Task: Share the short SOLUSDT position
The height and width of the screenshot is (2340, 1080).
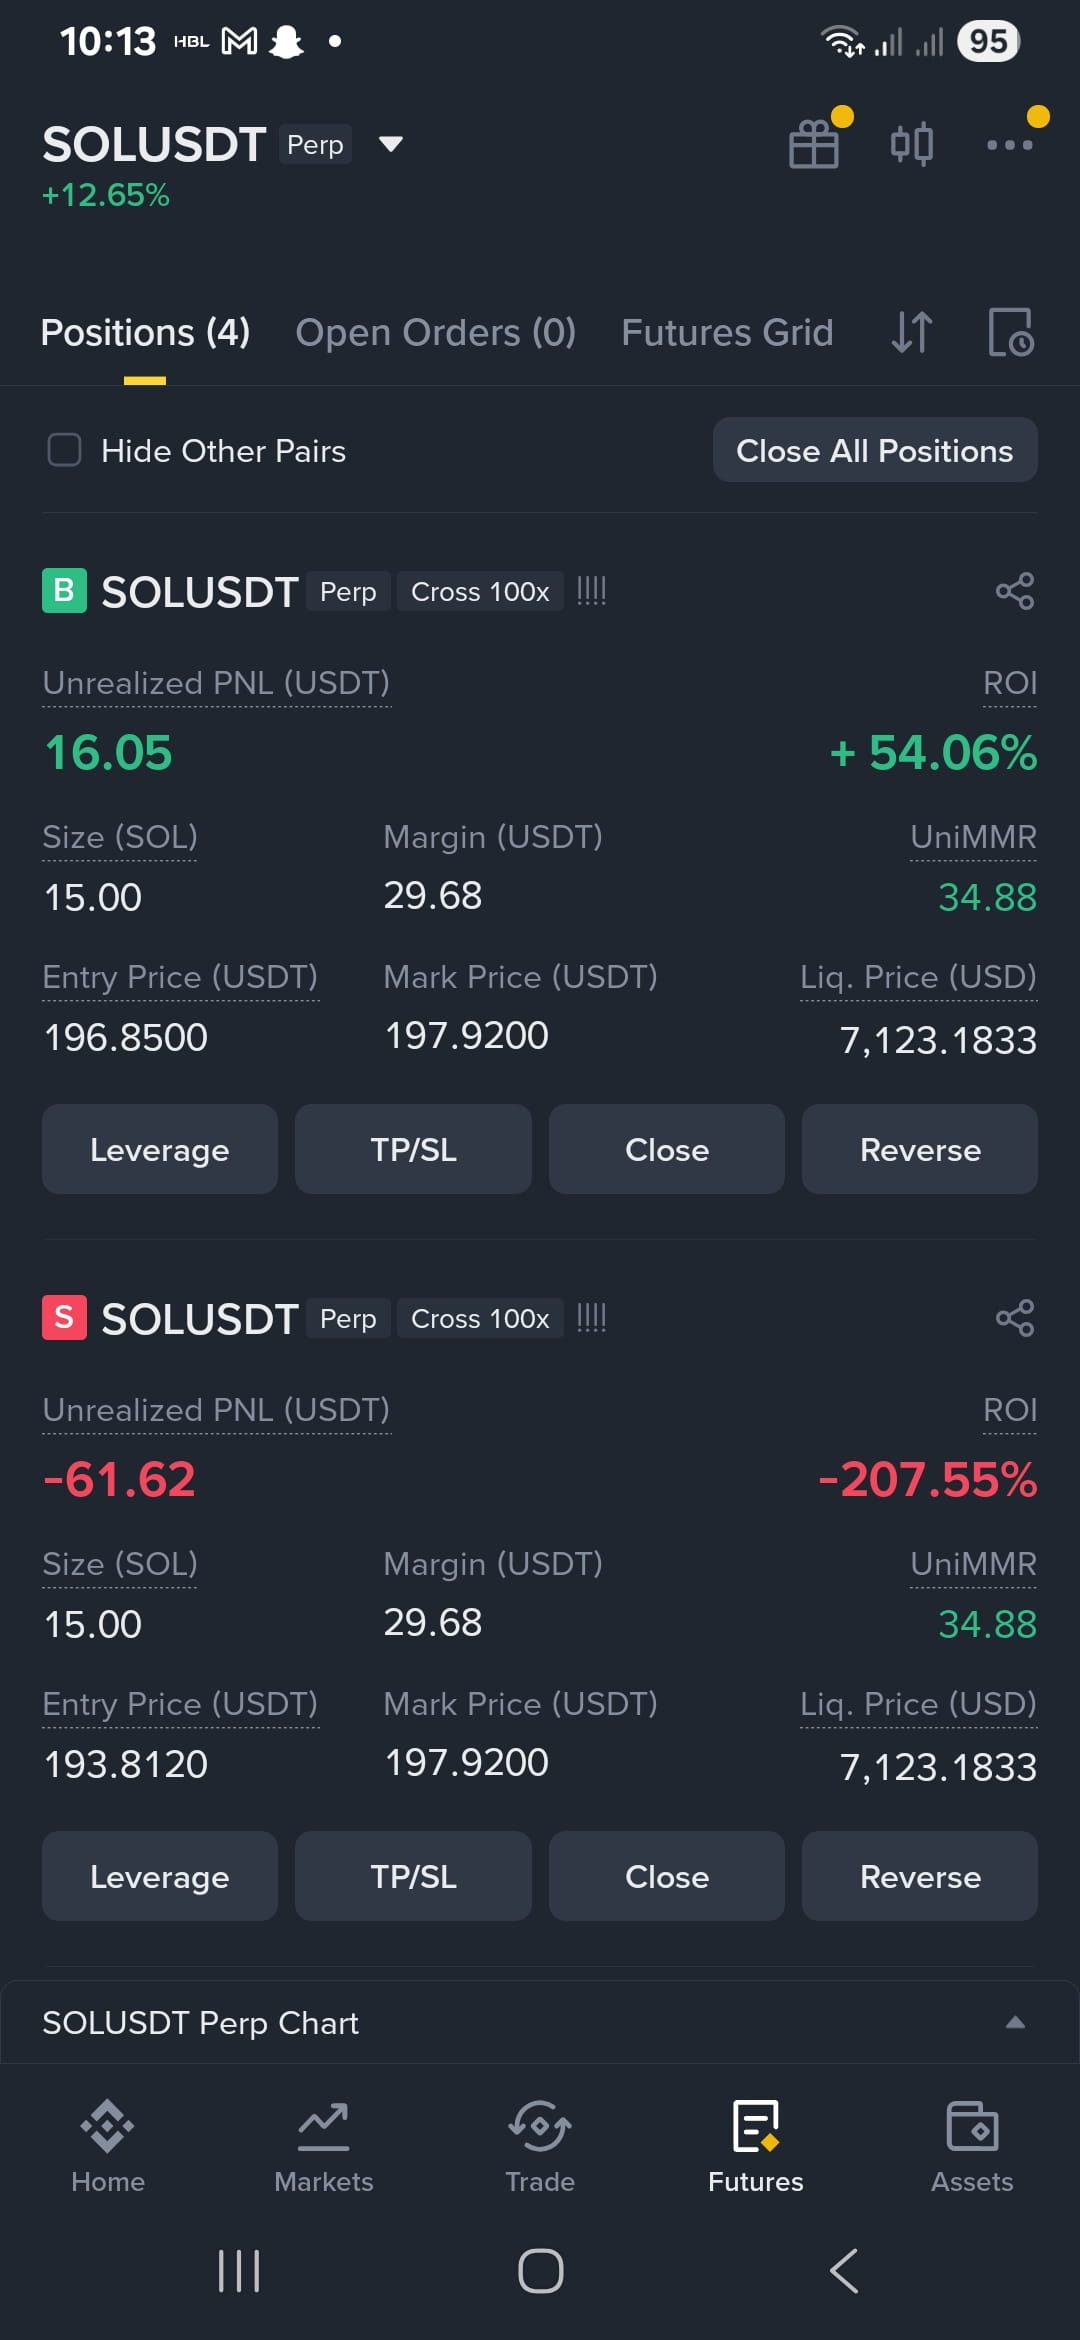Action: (x=1015, y=1318)
